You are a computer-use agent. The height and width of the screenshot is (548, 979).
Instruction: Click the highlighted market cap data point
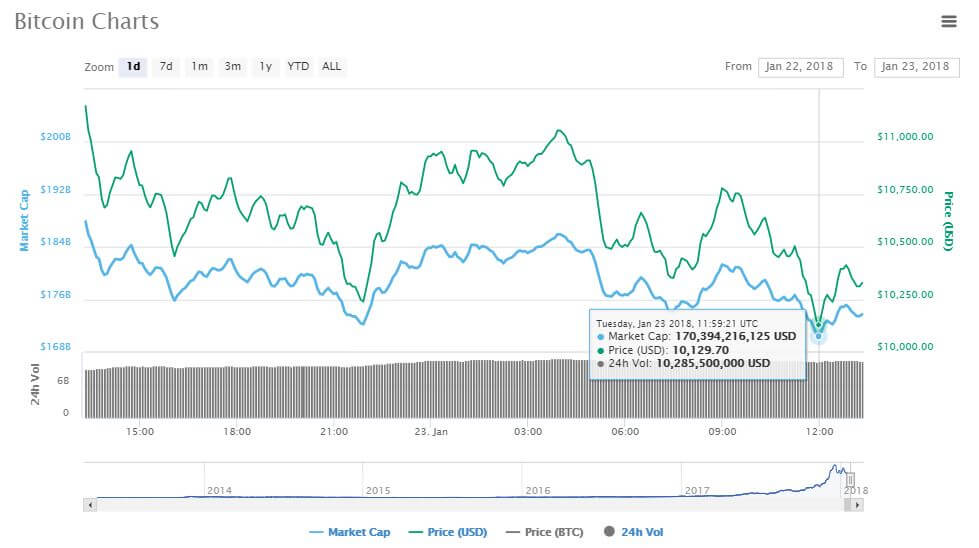(819, 336)
